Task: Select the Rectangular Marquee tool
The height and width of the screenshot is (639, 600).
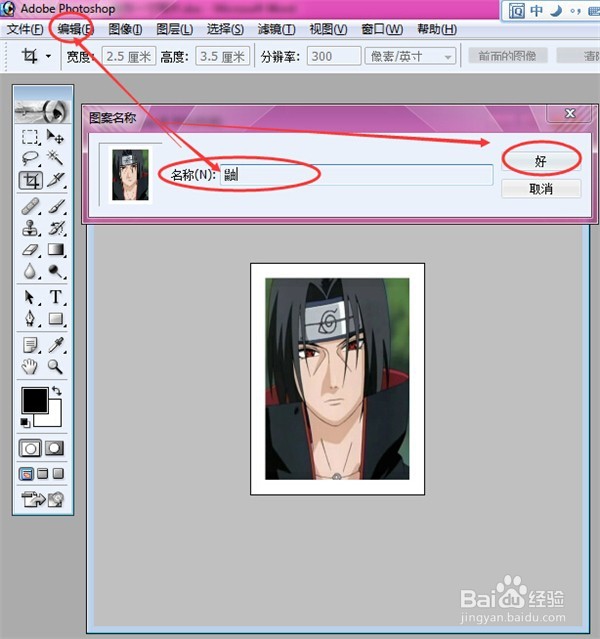Action: tap(30, 137)
